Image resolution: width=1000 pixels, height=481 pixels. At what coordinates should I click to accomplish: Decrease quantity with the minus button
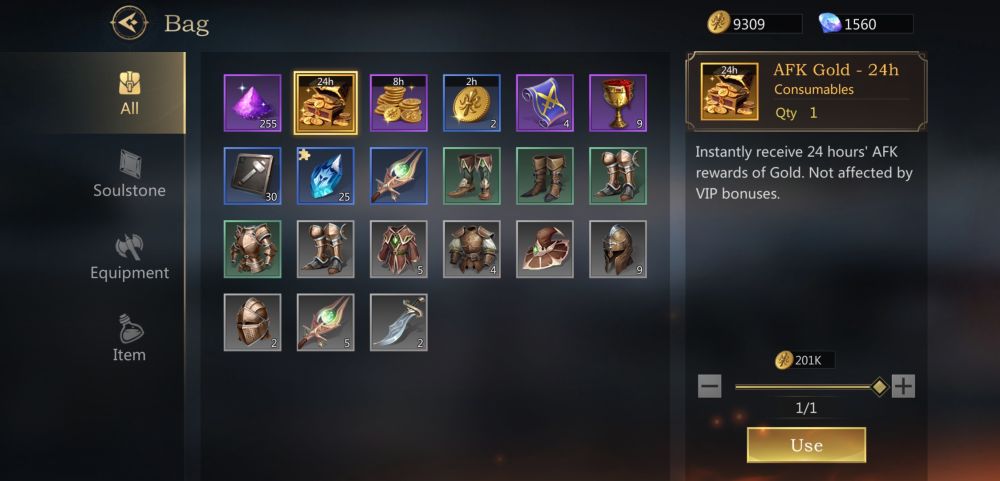pyautogui.click(x=709, y=386)
